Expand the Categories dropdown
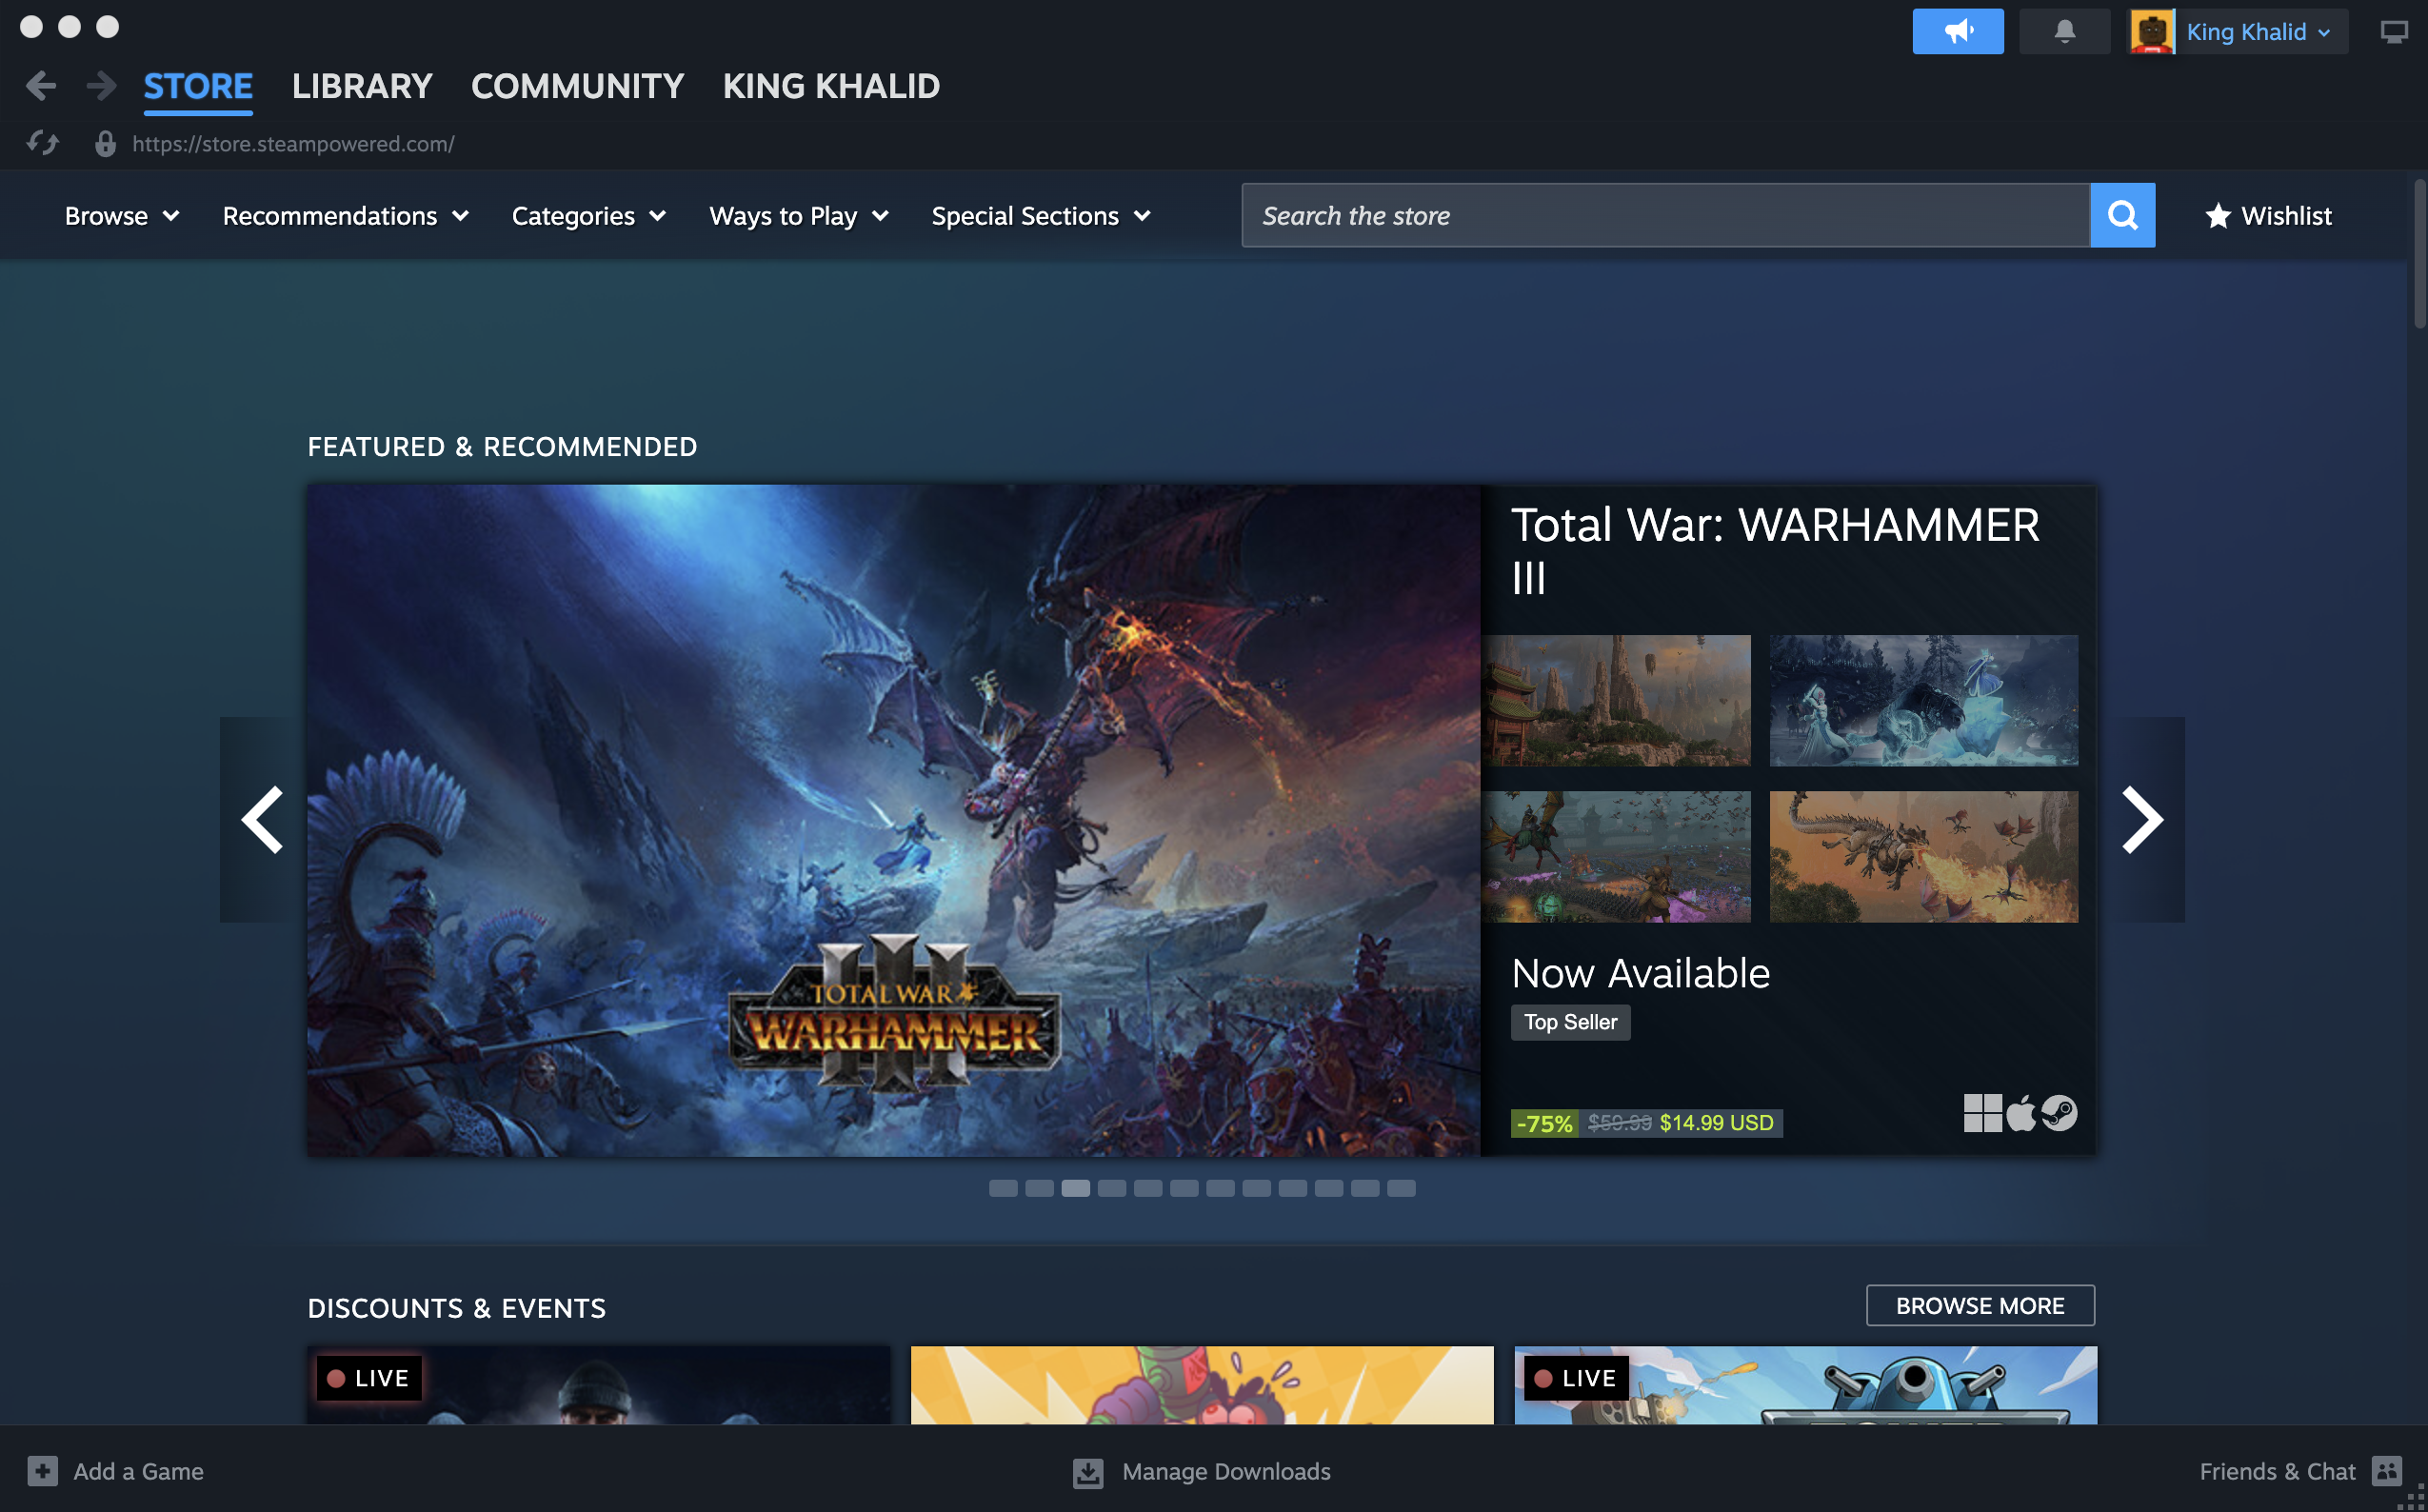The height and width of the screenshot is (1512, 2428). [x=588, y=216]
